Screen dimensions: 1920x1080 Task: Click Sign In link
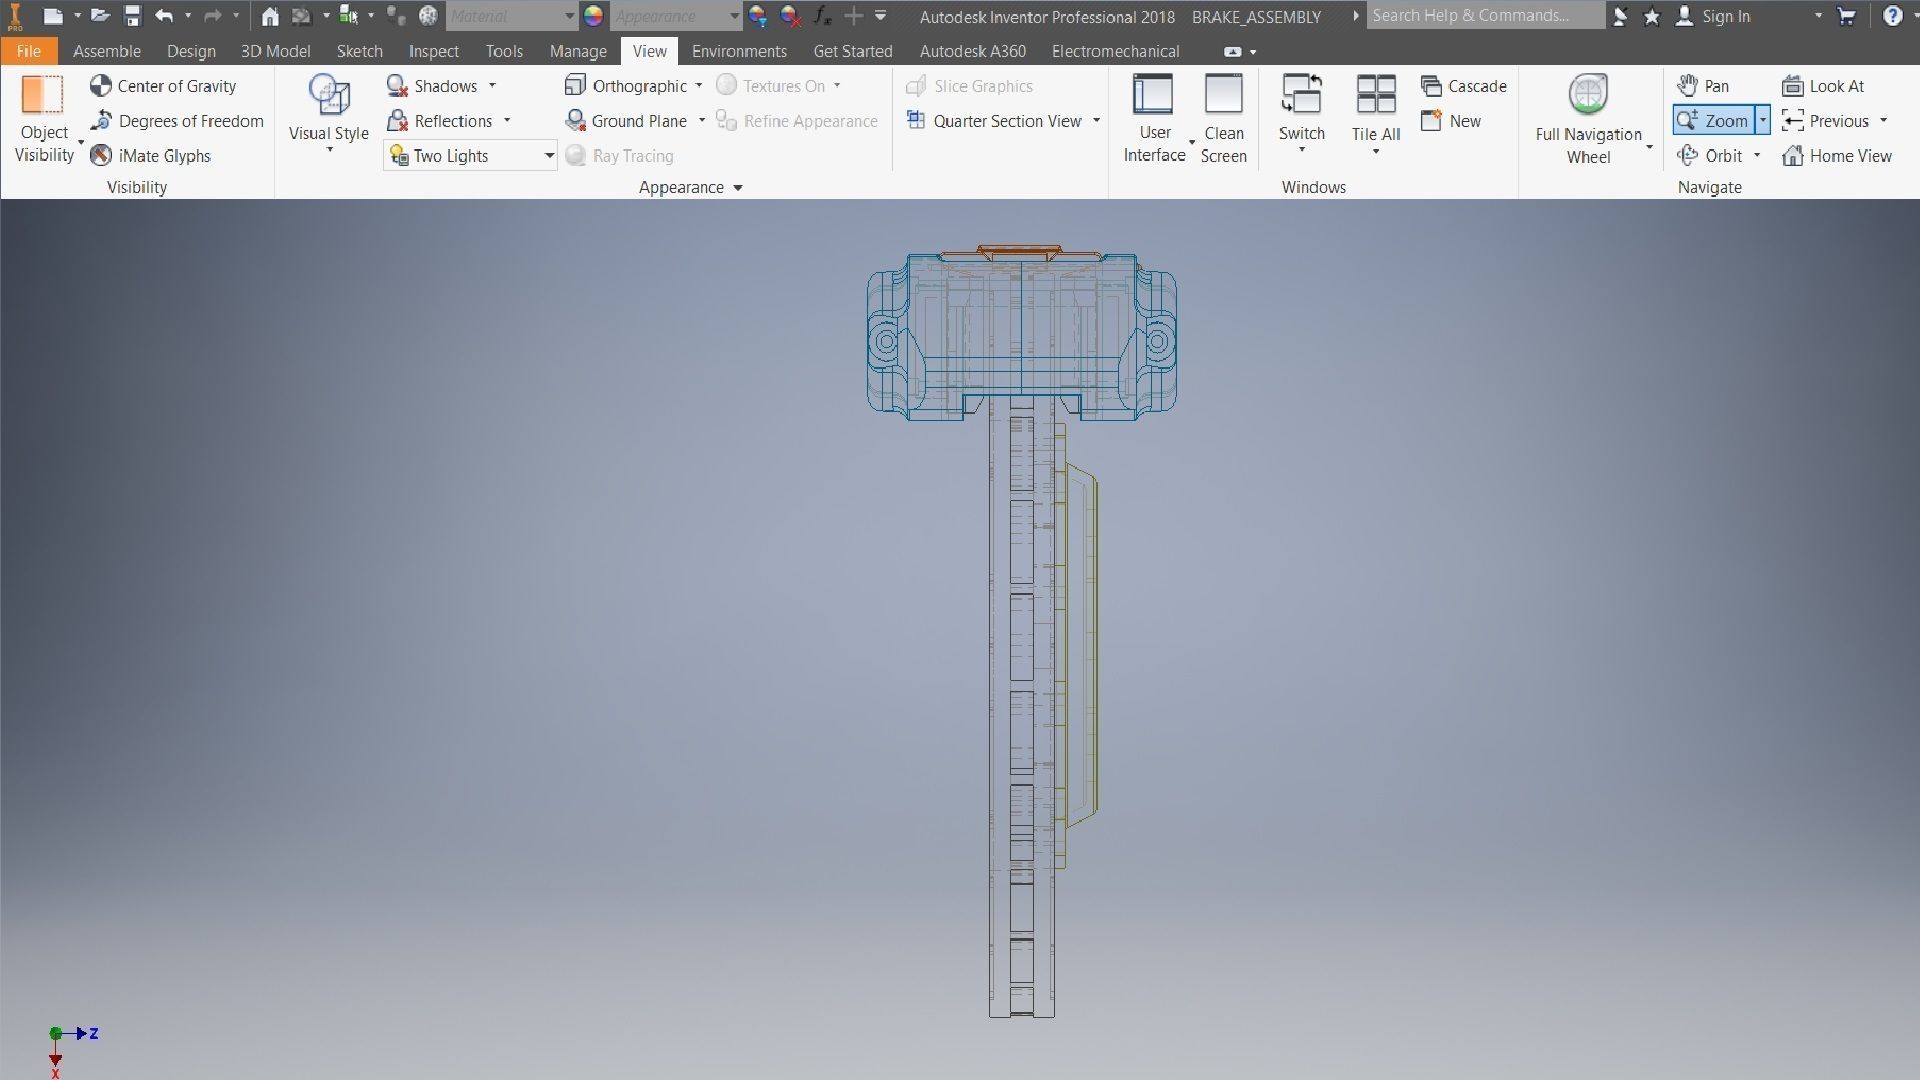[1725, 16]
